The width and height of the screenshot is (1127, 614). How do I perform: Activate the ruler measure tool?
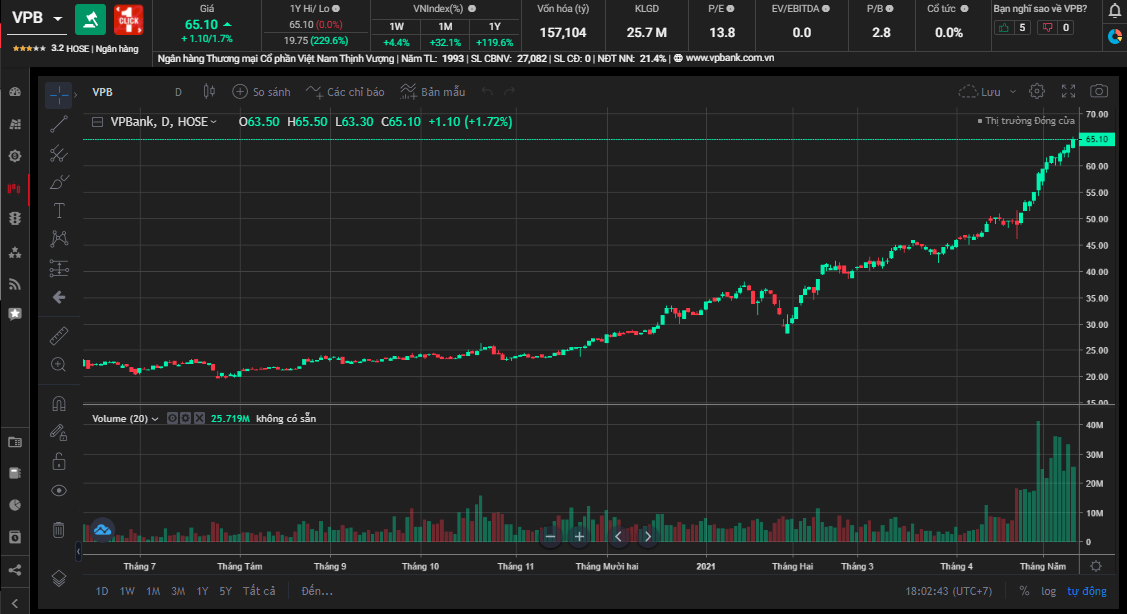(x=59, y=336)
